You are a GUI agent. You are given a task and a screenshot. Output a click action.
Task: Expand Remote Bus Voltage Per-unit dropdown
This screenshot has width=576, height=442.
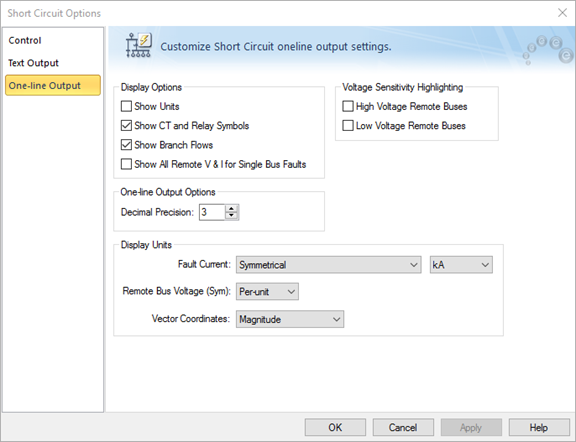coord(267,292)
